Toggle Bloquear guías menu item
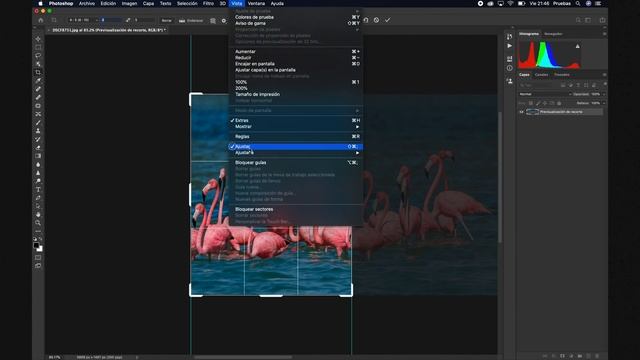The width and height of the screenshot is (640, 360). pos(296,162)
